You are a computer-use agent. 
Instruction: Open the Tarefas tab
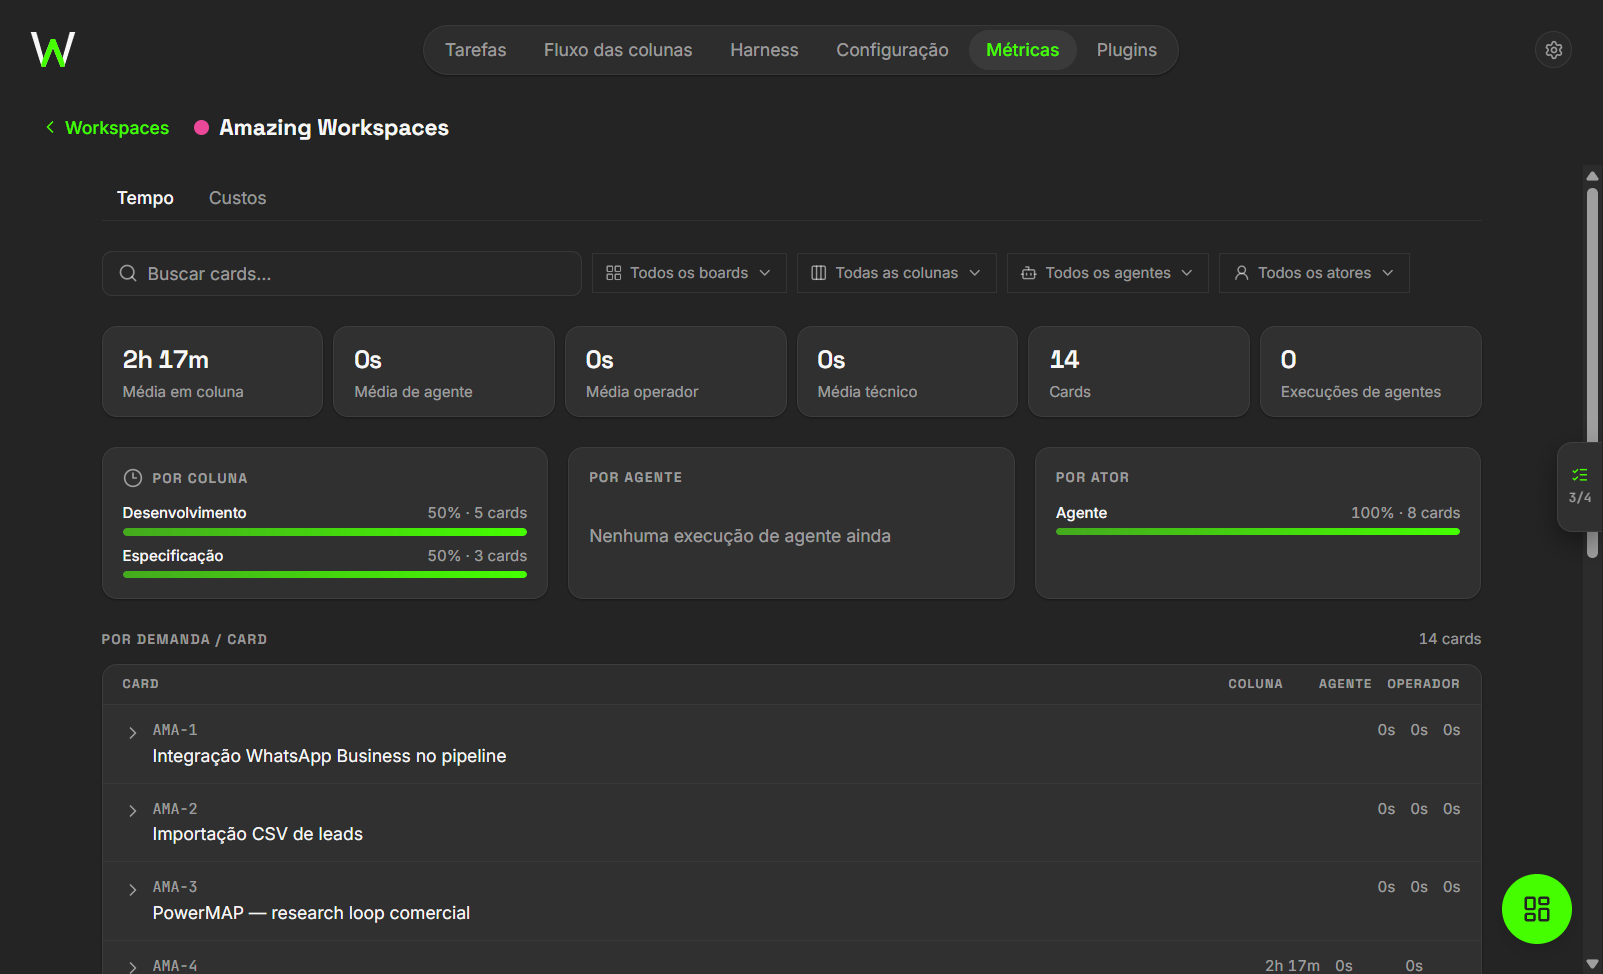[475, 50]
